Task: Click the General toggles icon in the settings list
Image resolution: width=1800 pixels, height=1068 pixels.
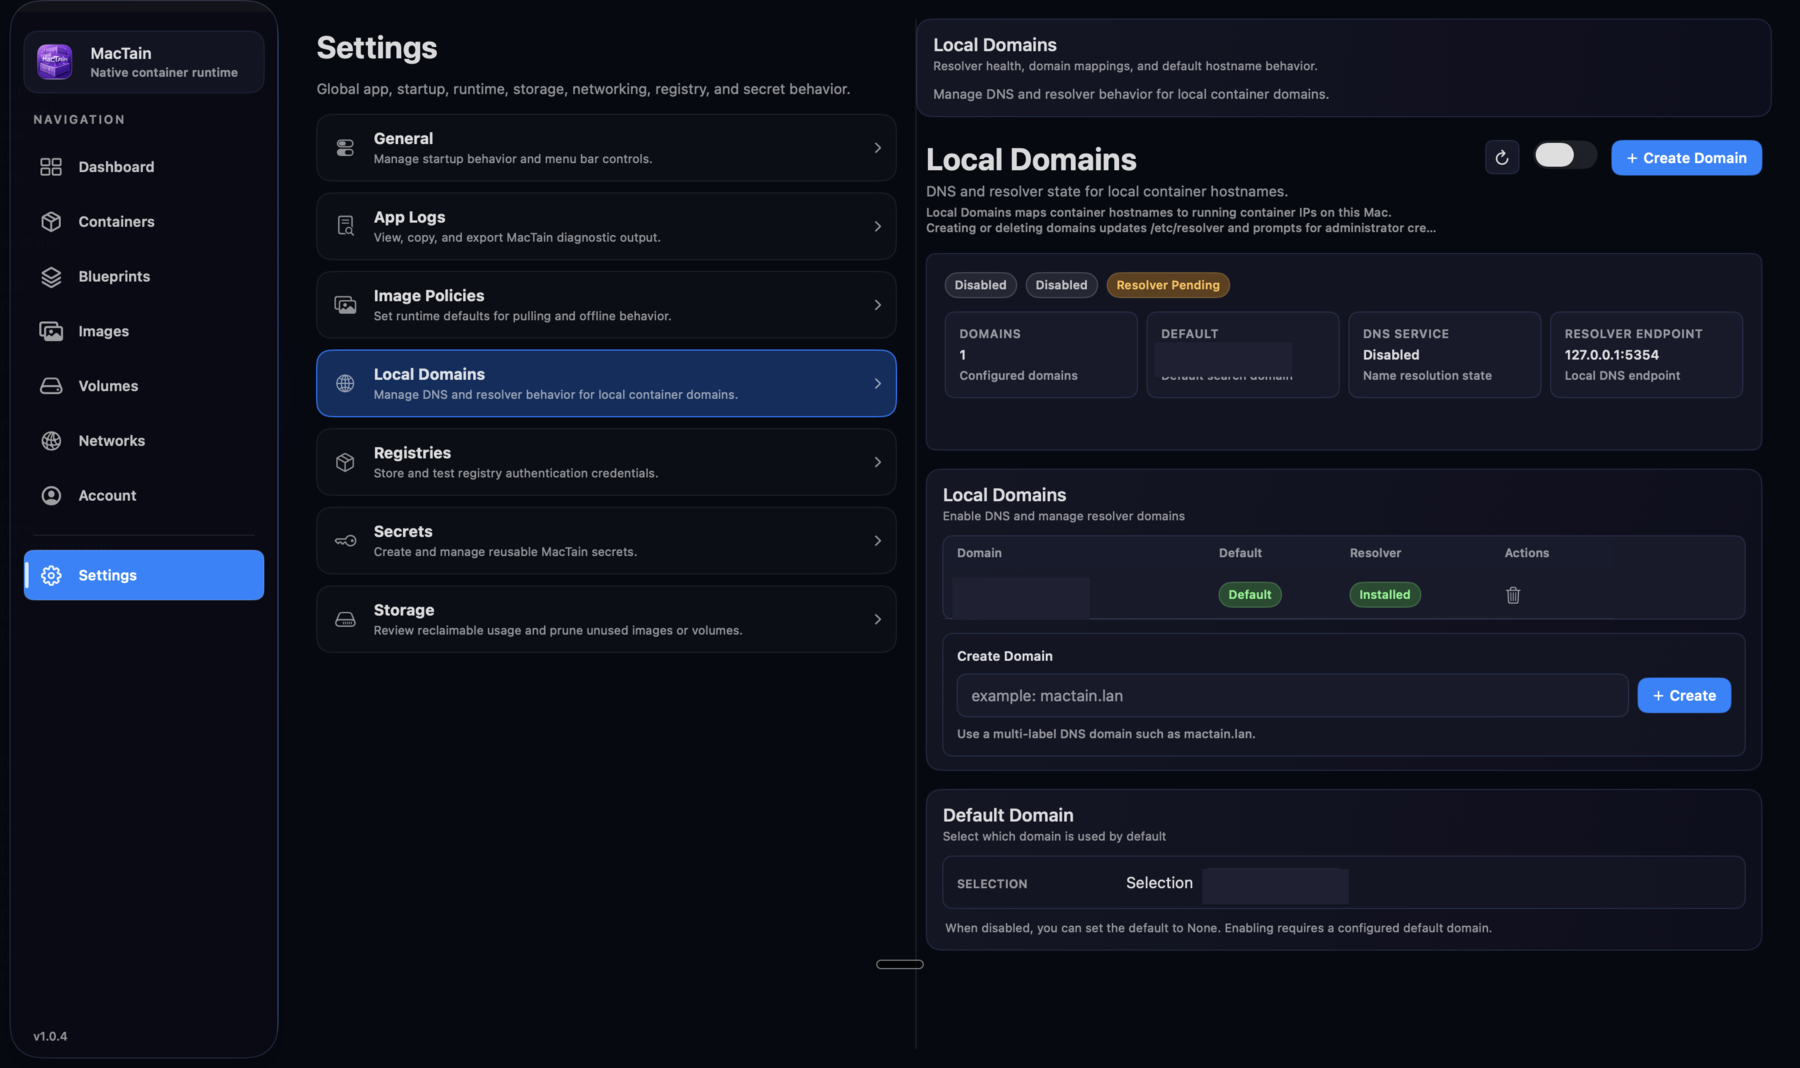Action: tap(345, 148)
